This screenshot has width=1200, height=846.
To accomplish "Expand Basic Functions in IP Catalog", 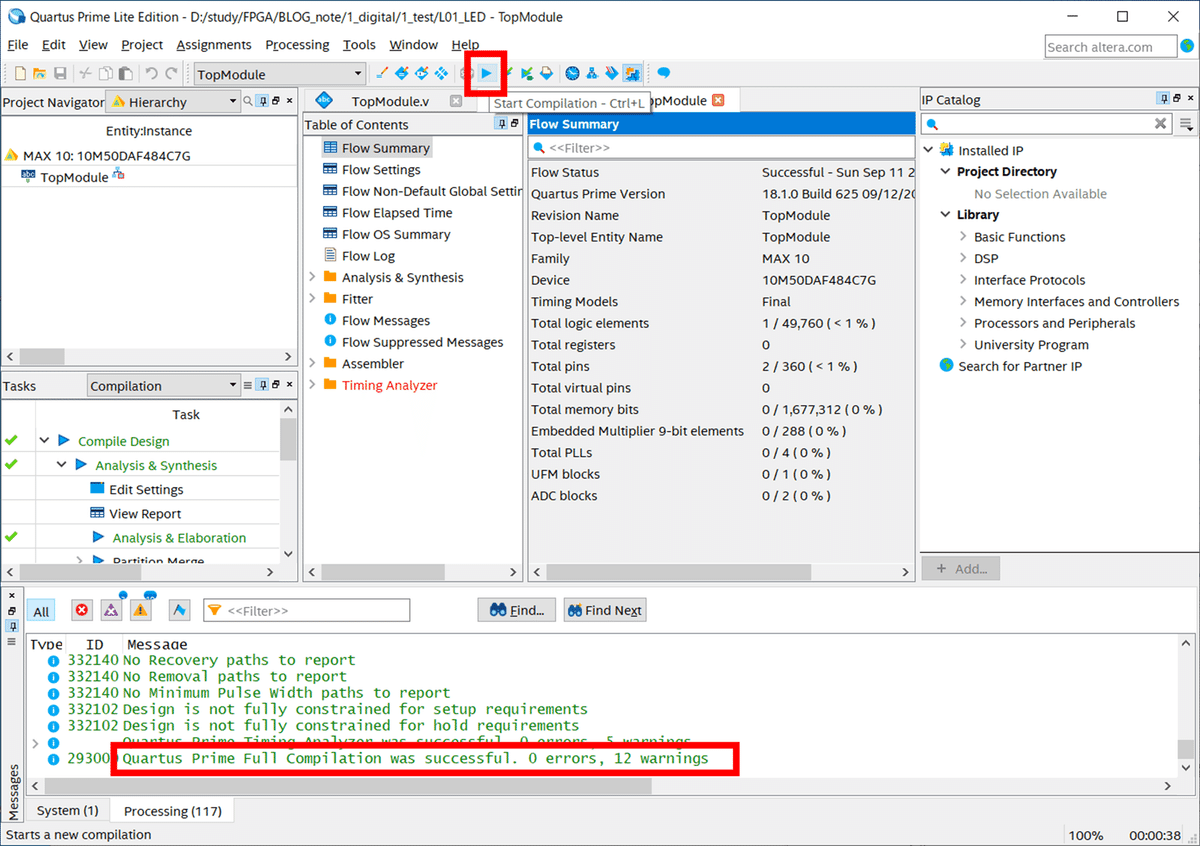I will pyautogui.click(x=963, y=237).
